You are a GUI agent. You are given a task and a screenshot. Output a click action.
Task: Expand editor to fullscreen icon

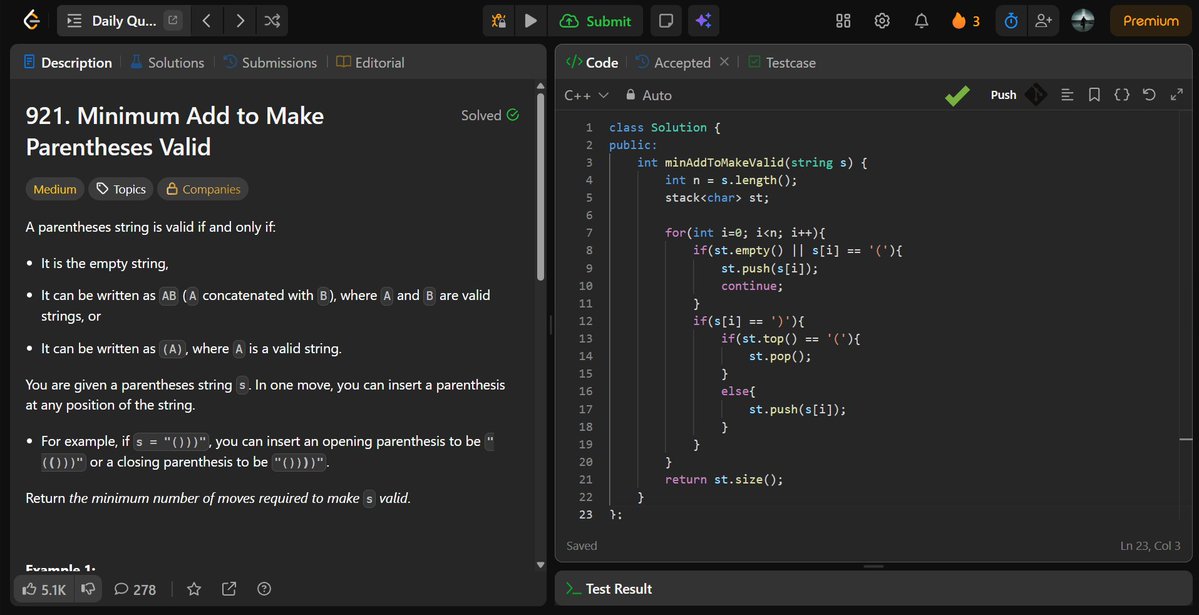1176,95
